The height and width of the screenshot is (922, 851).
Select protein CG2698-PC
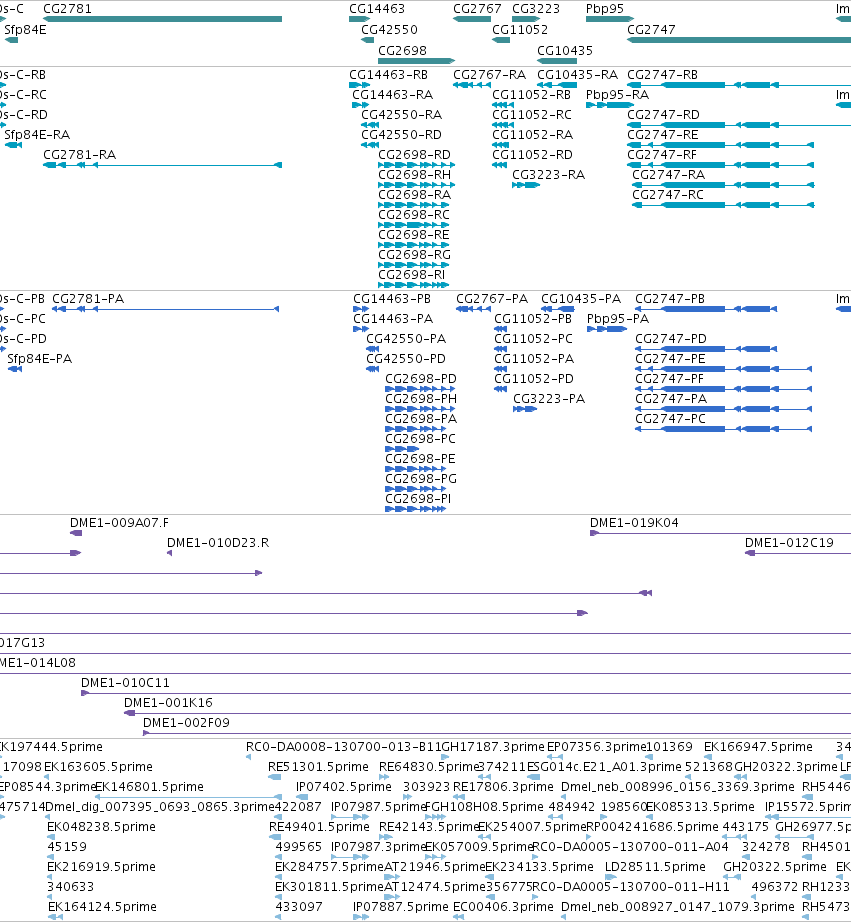[x=420, y=439]
